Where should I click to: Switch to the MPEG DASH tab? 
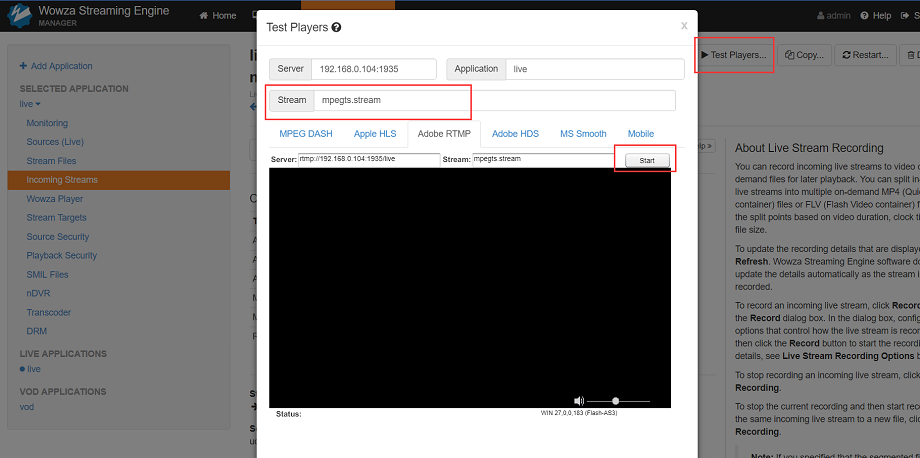pos(306,134)
